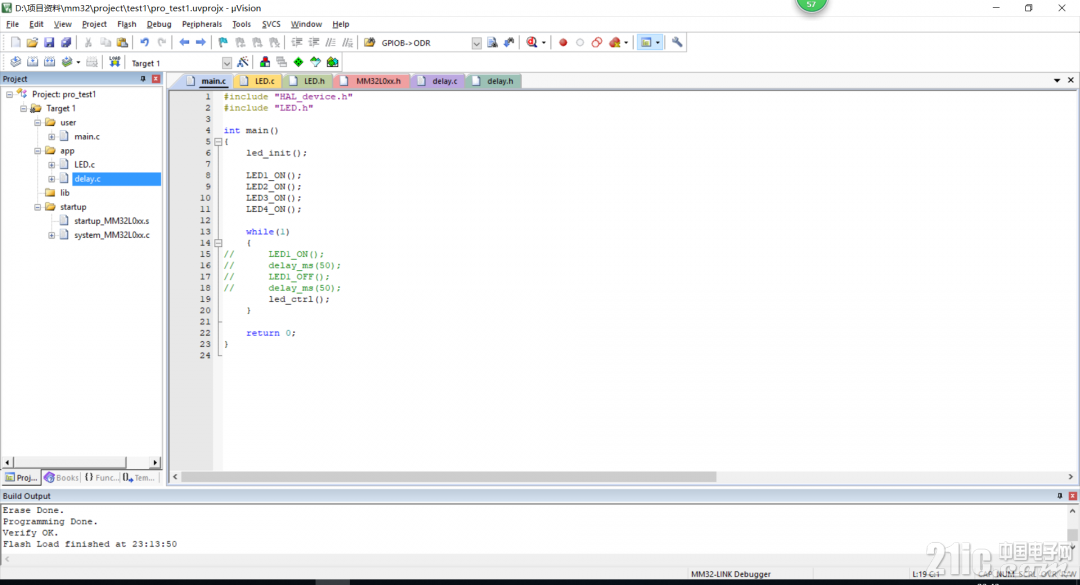
Task: Open the File menu
Action: tap(12, 24)
